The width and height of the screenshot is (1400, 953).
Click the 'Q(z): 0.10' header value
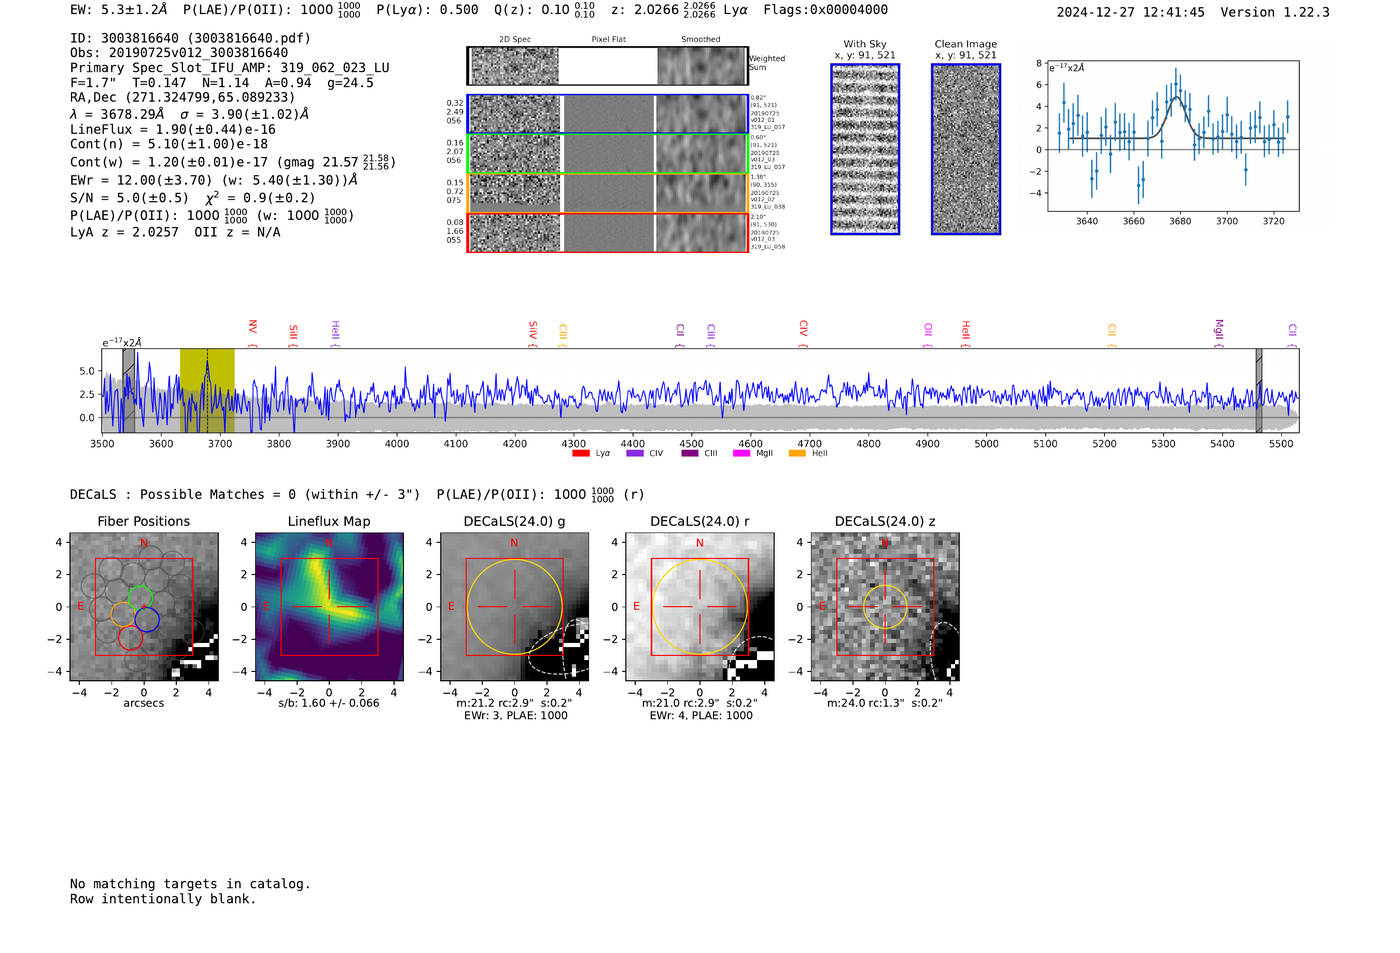tap(531, 10)
